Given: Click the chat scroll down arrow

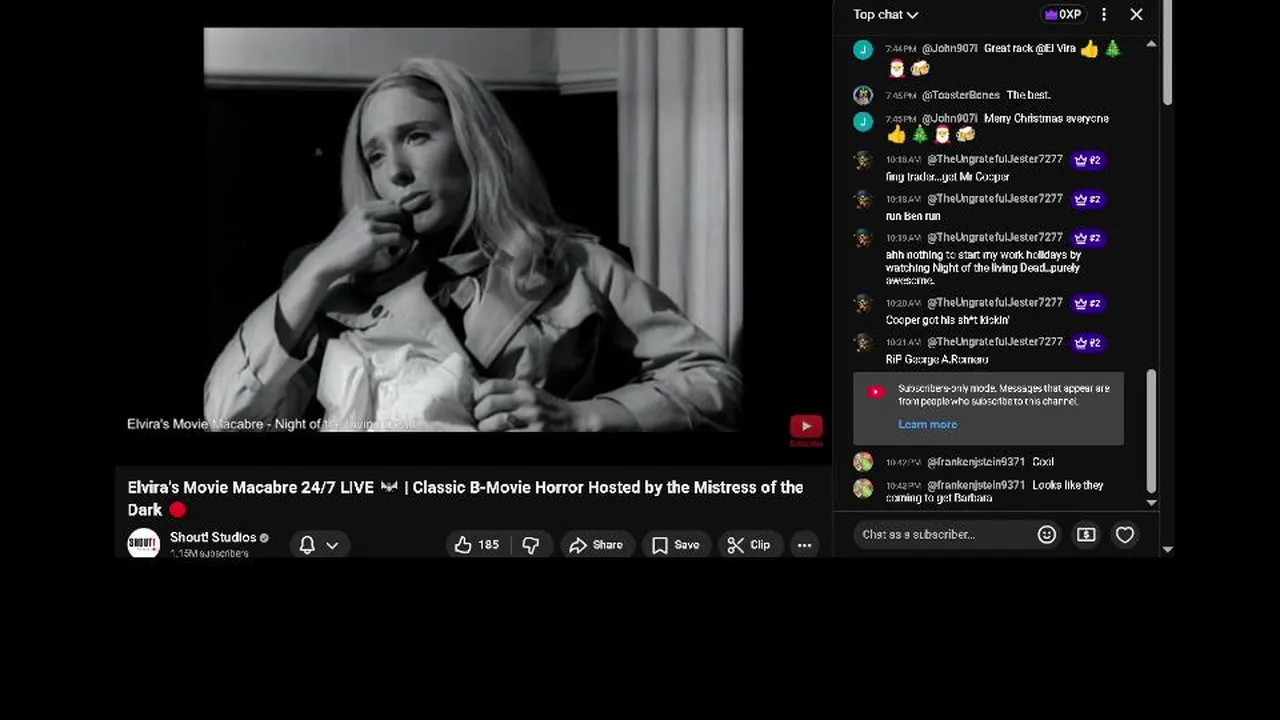Looking at the screenshot, I should coord(1151,503).
